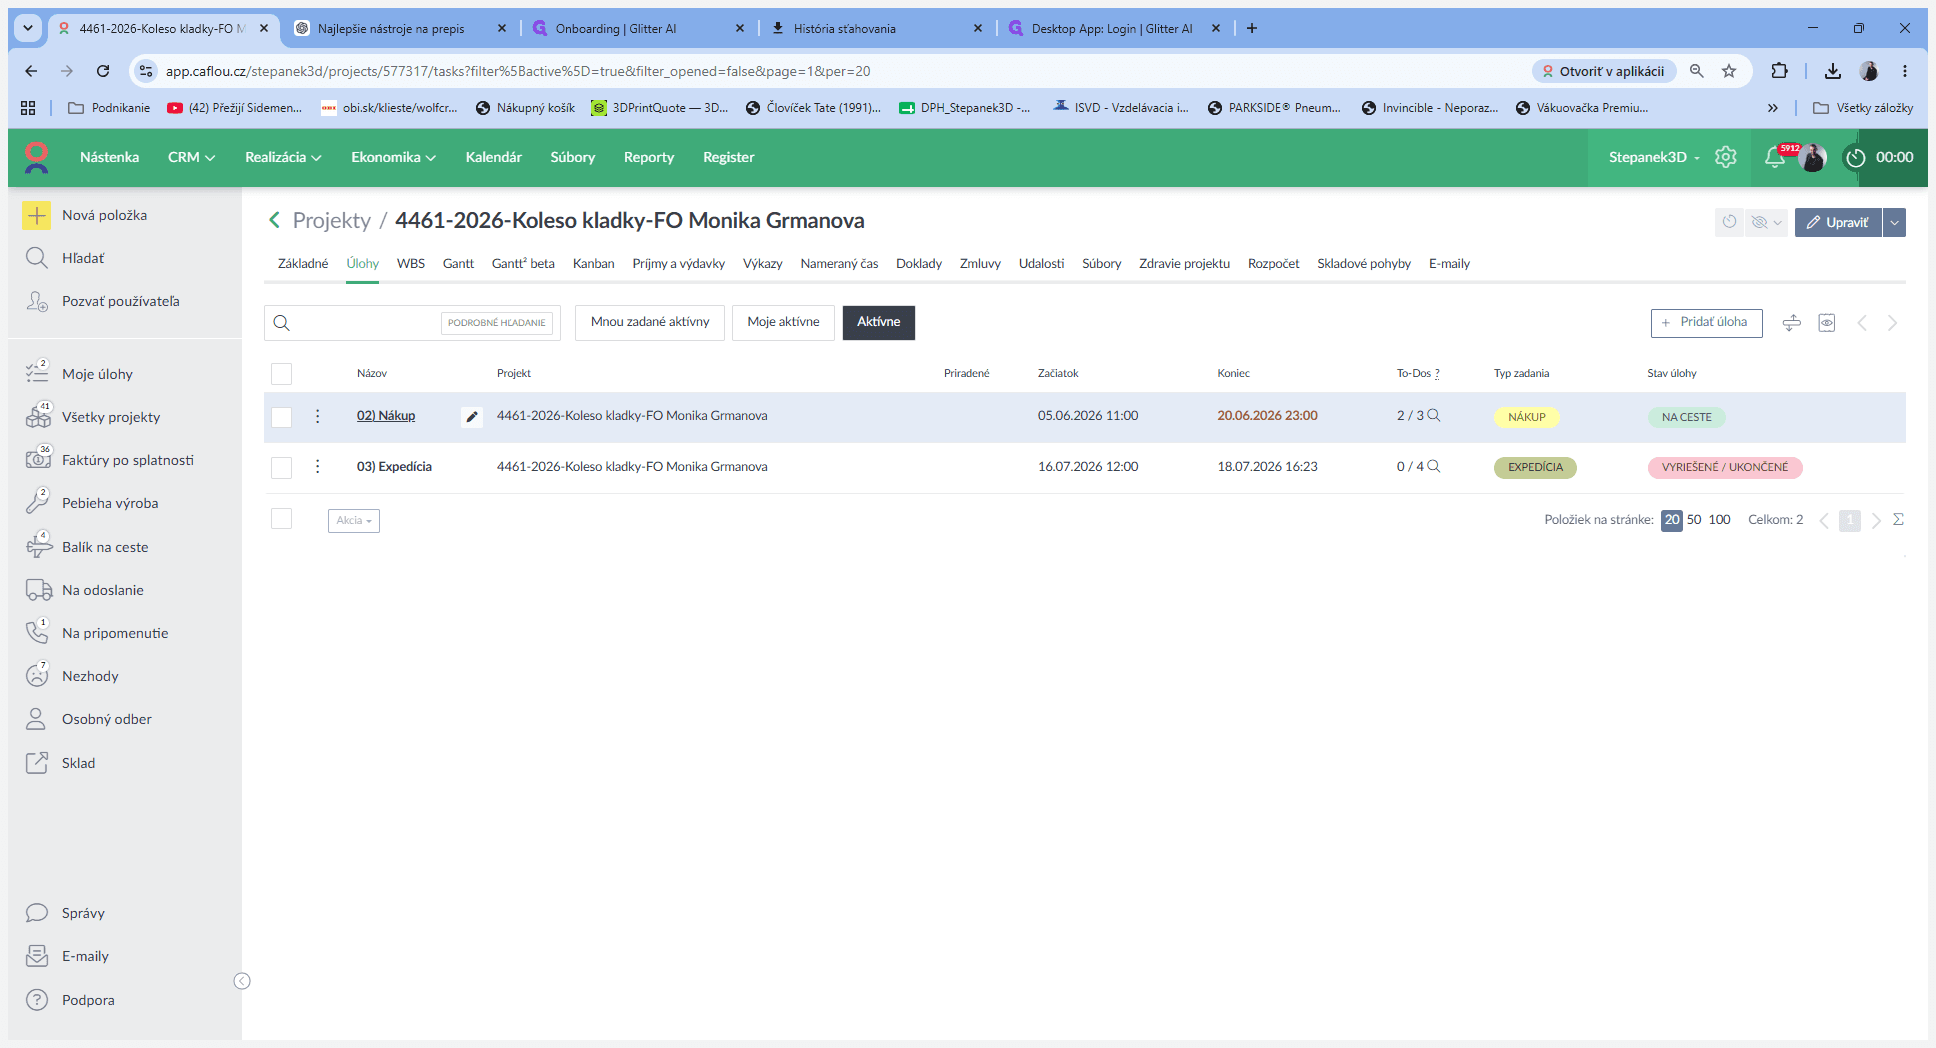Open Prebieha výroba view
The image size is (1936, 1048).
click(x=110, y=503)
